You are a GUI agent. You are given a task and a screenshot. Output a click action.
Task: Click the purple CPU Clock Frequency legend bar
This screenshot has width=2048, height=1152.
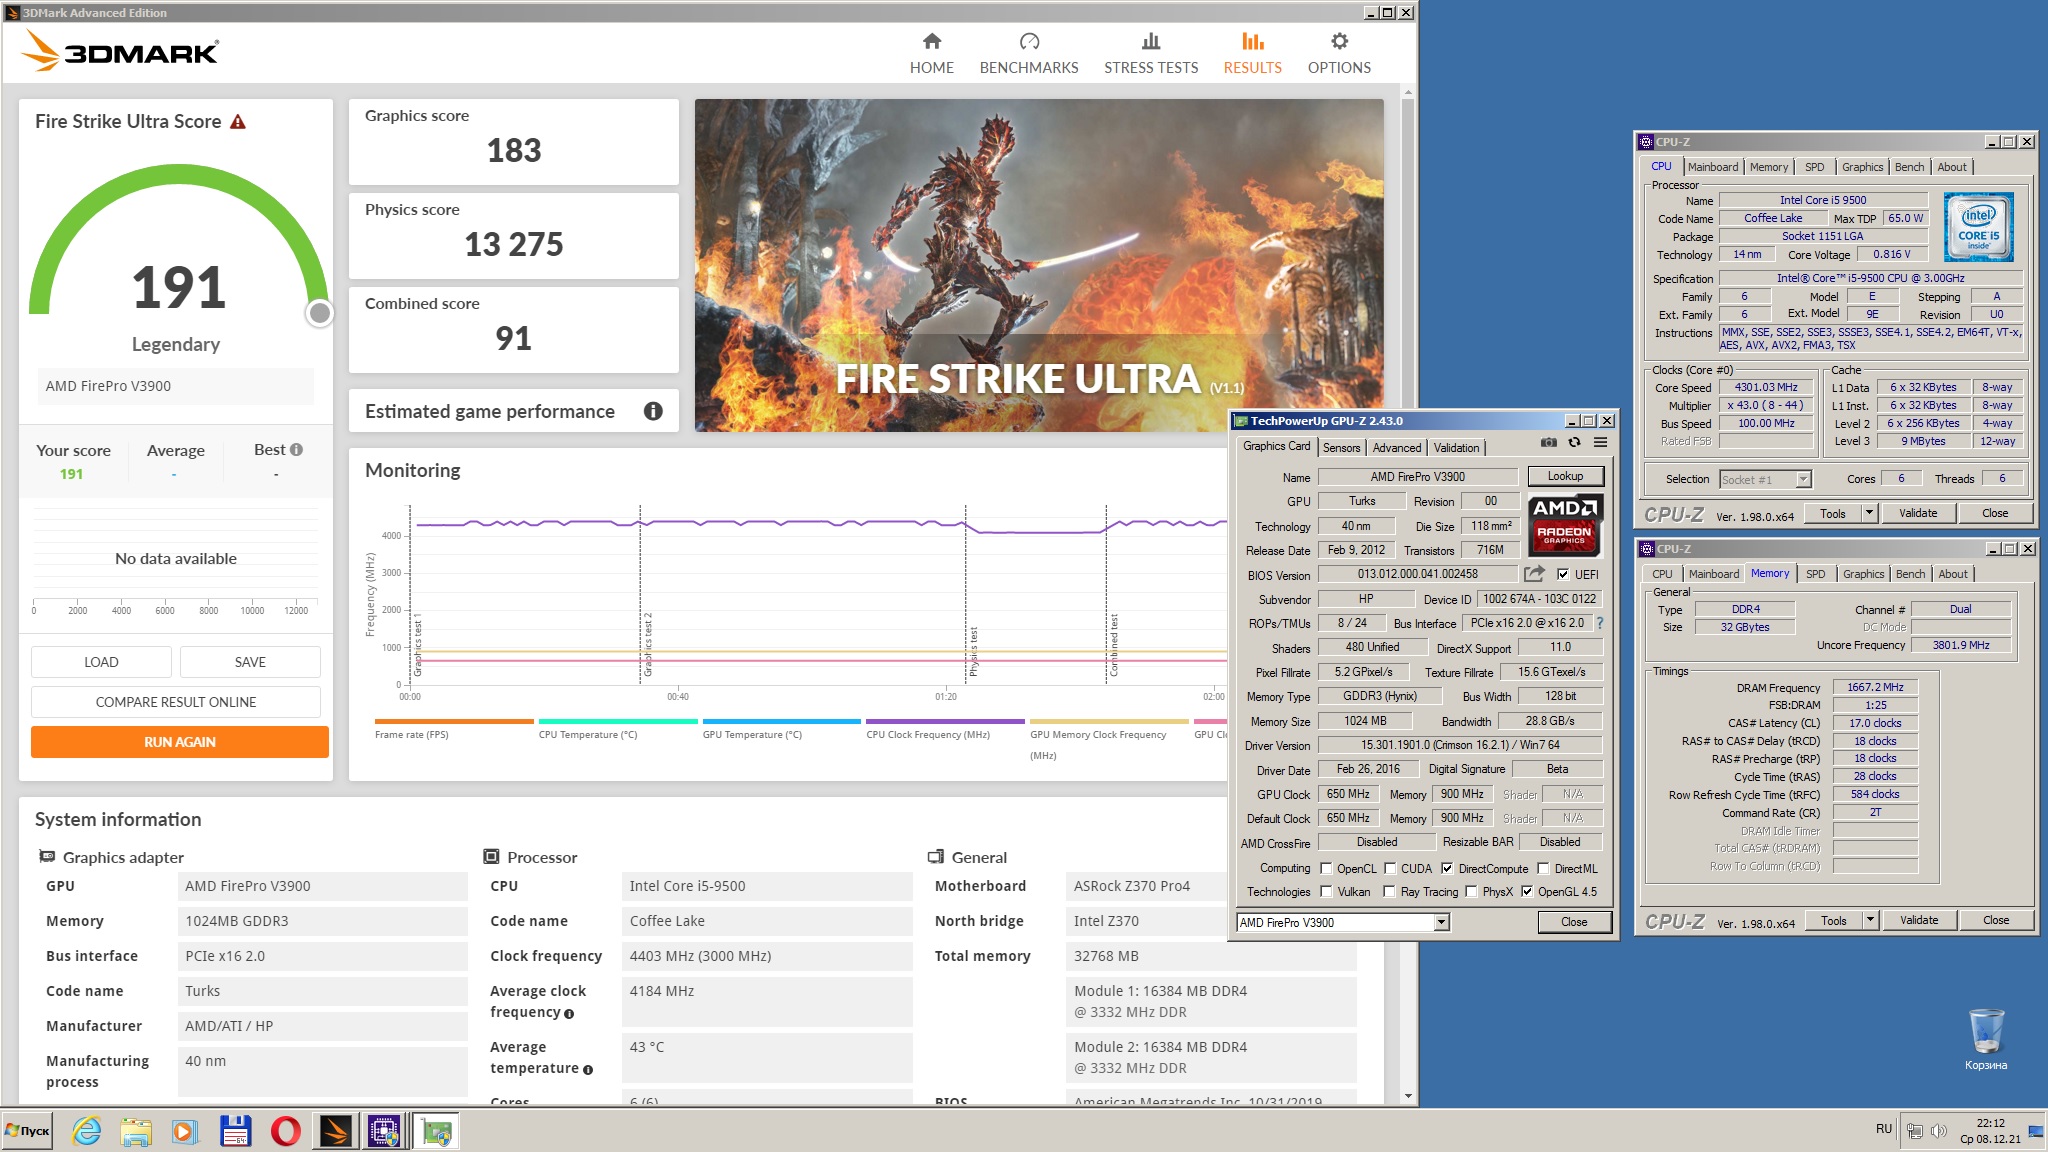(945, 721)
